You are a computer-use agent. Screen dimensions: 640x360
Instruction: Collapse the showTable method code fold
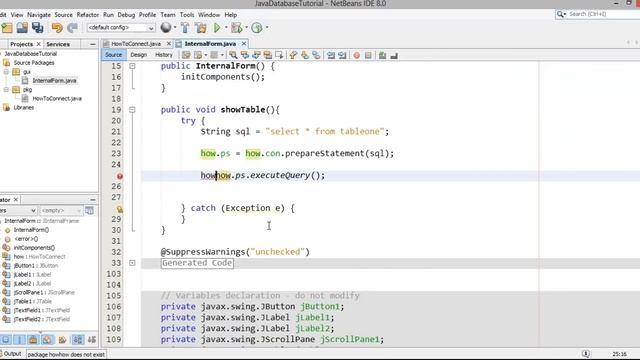point(132,110)
